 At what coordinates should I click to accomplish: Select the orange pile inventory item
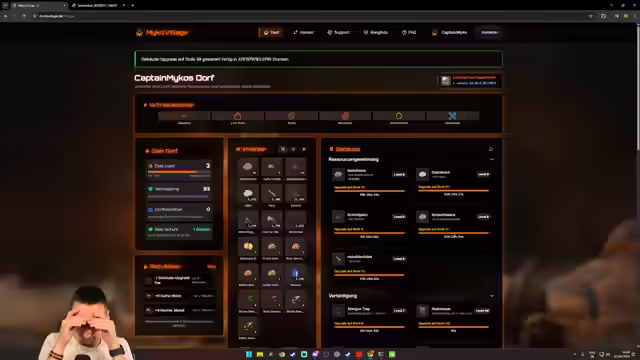coord(296,247)
